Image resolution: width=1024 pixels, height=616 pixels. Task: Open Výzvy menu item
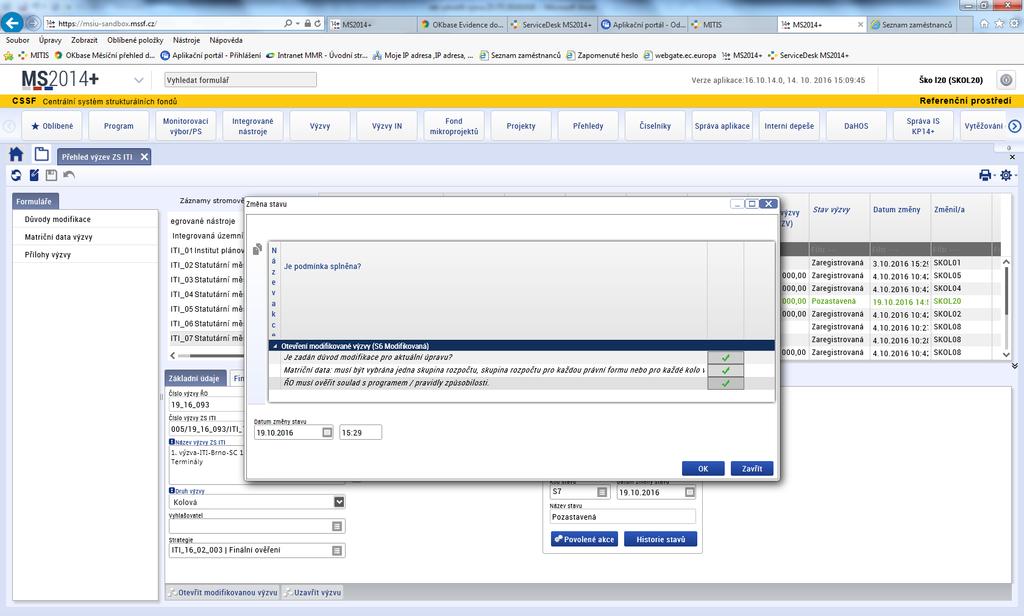click(x=320, y=126)
